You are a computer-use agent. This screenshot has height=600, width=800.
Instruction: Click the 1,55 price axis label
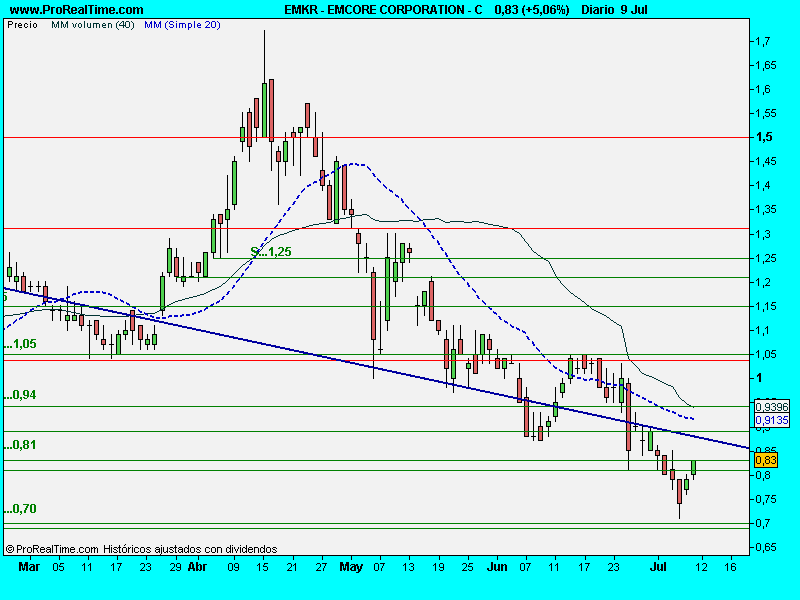766,113
